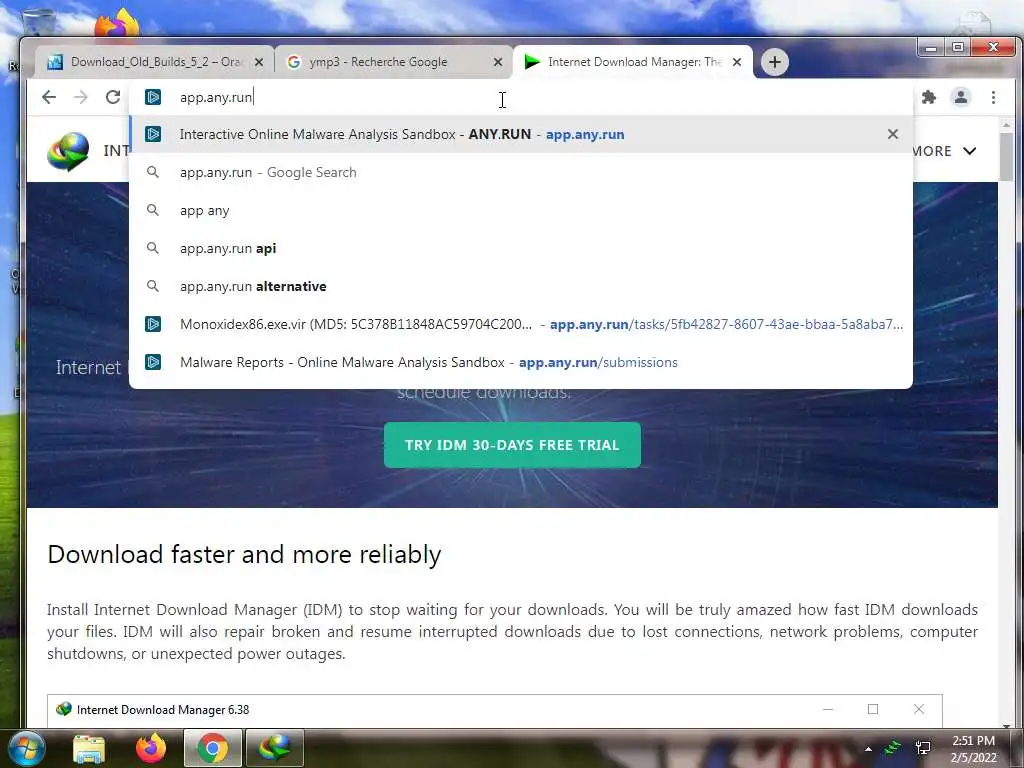The image size is (1024, 768).
Task: Select Interactive Online Malware Analysis Sandbox suggestion
Action: point(521,134)
